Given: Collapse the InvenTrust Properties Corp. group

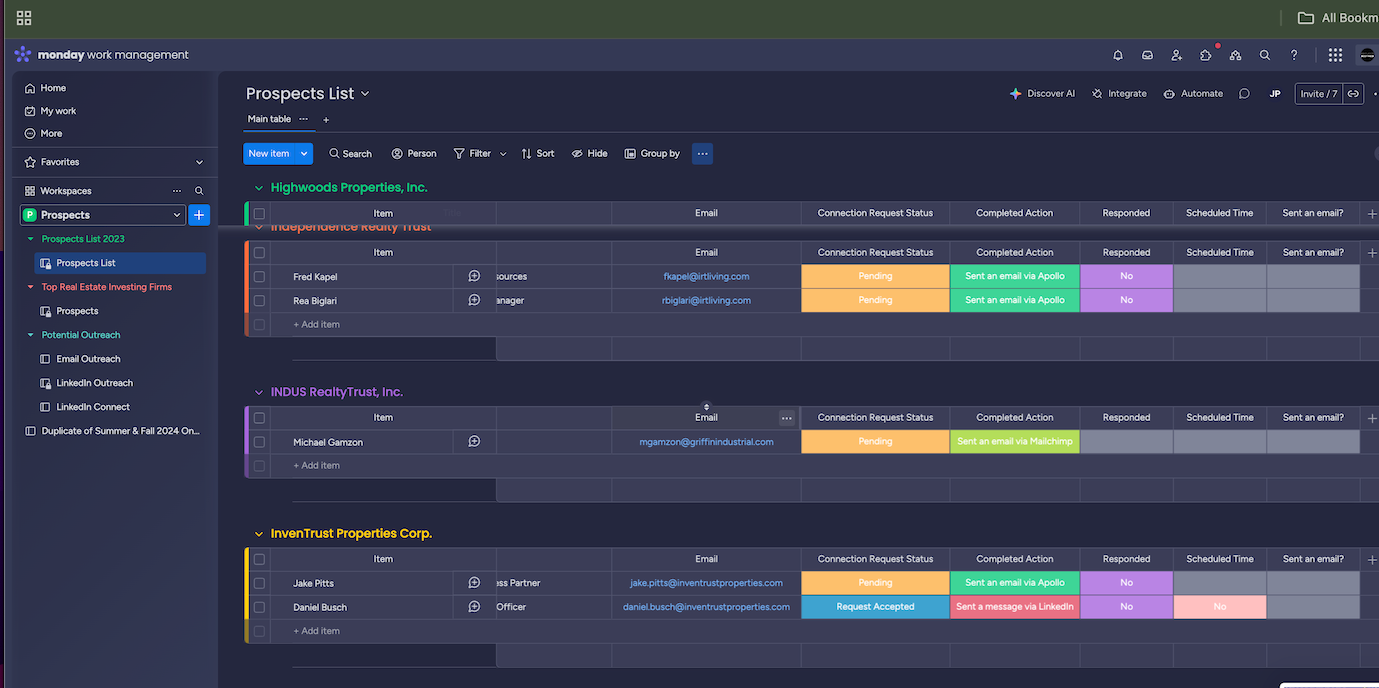Looking at the screenshot, I should pyautogui.click(x=259, y=534).
